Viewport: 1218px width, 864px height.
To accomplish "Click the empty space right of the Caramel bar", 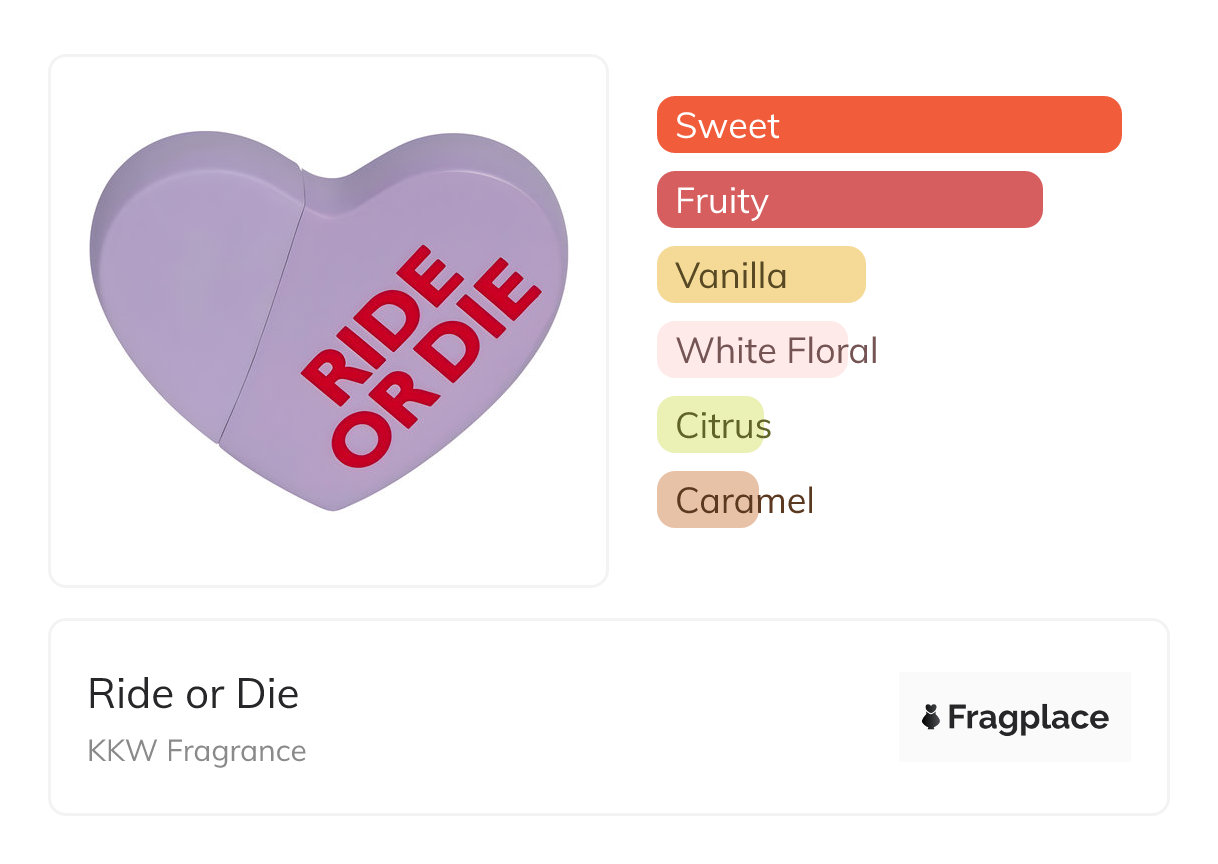I will point(980,500).
